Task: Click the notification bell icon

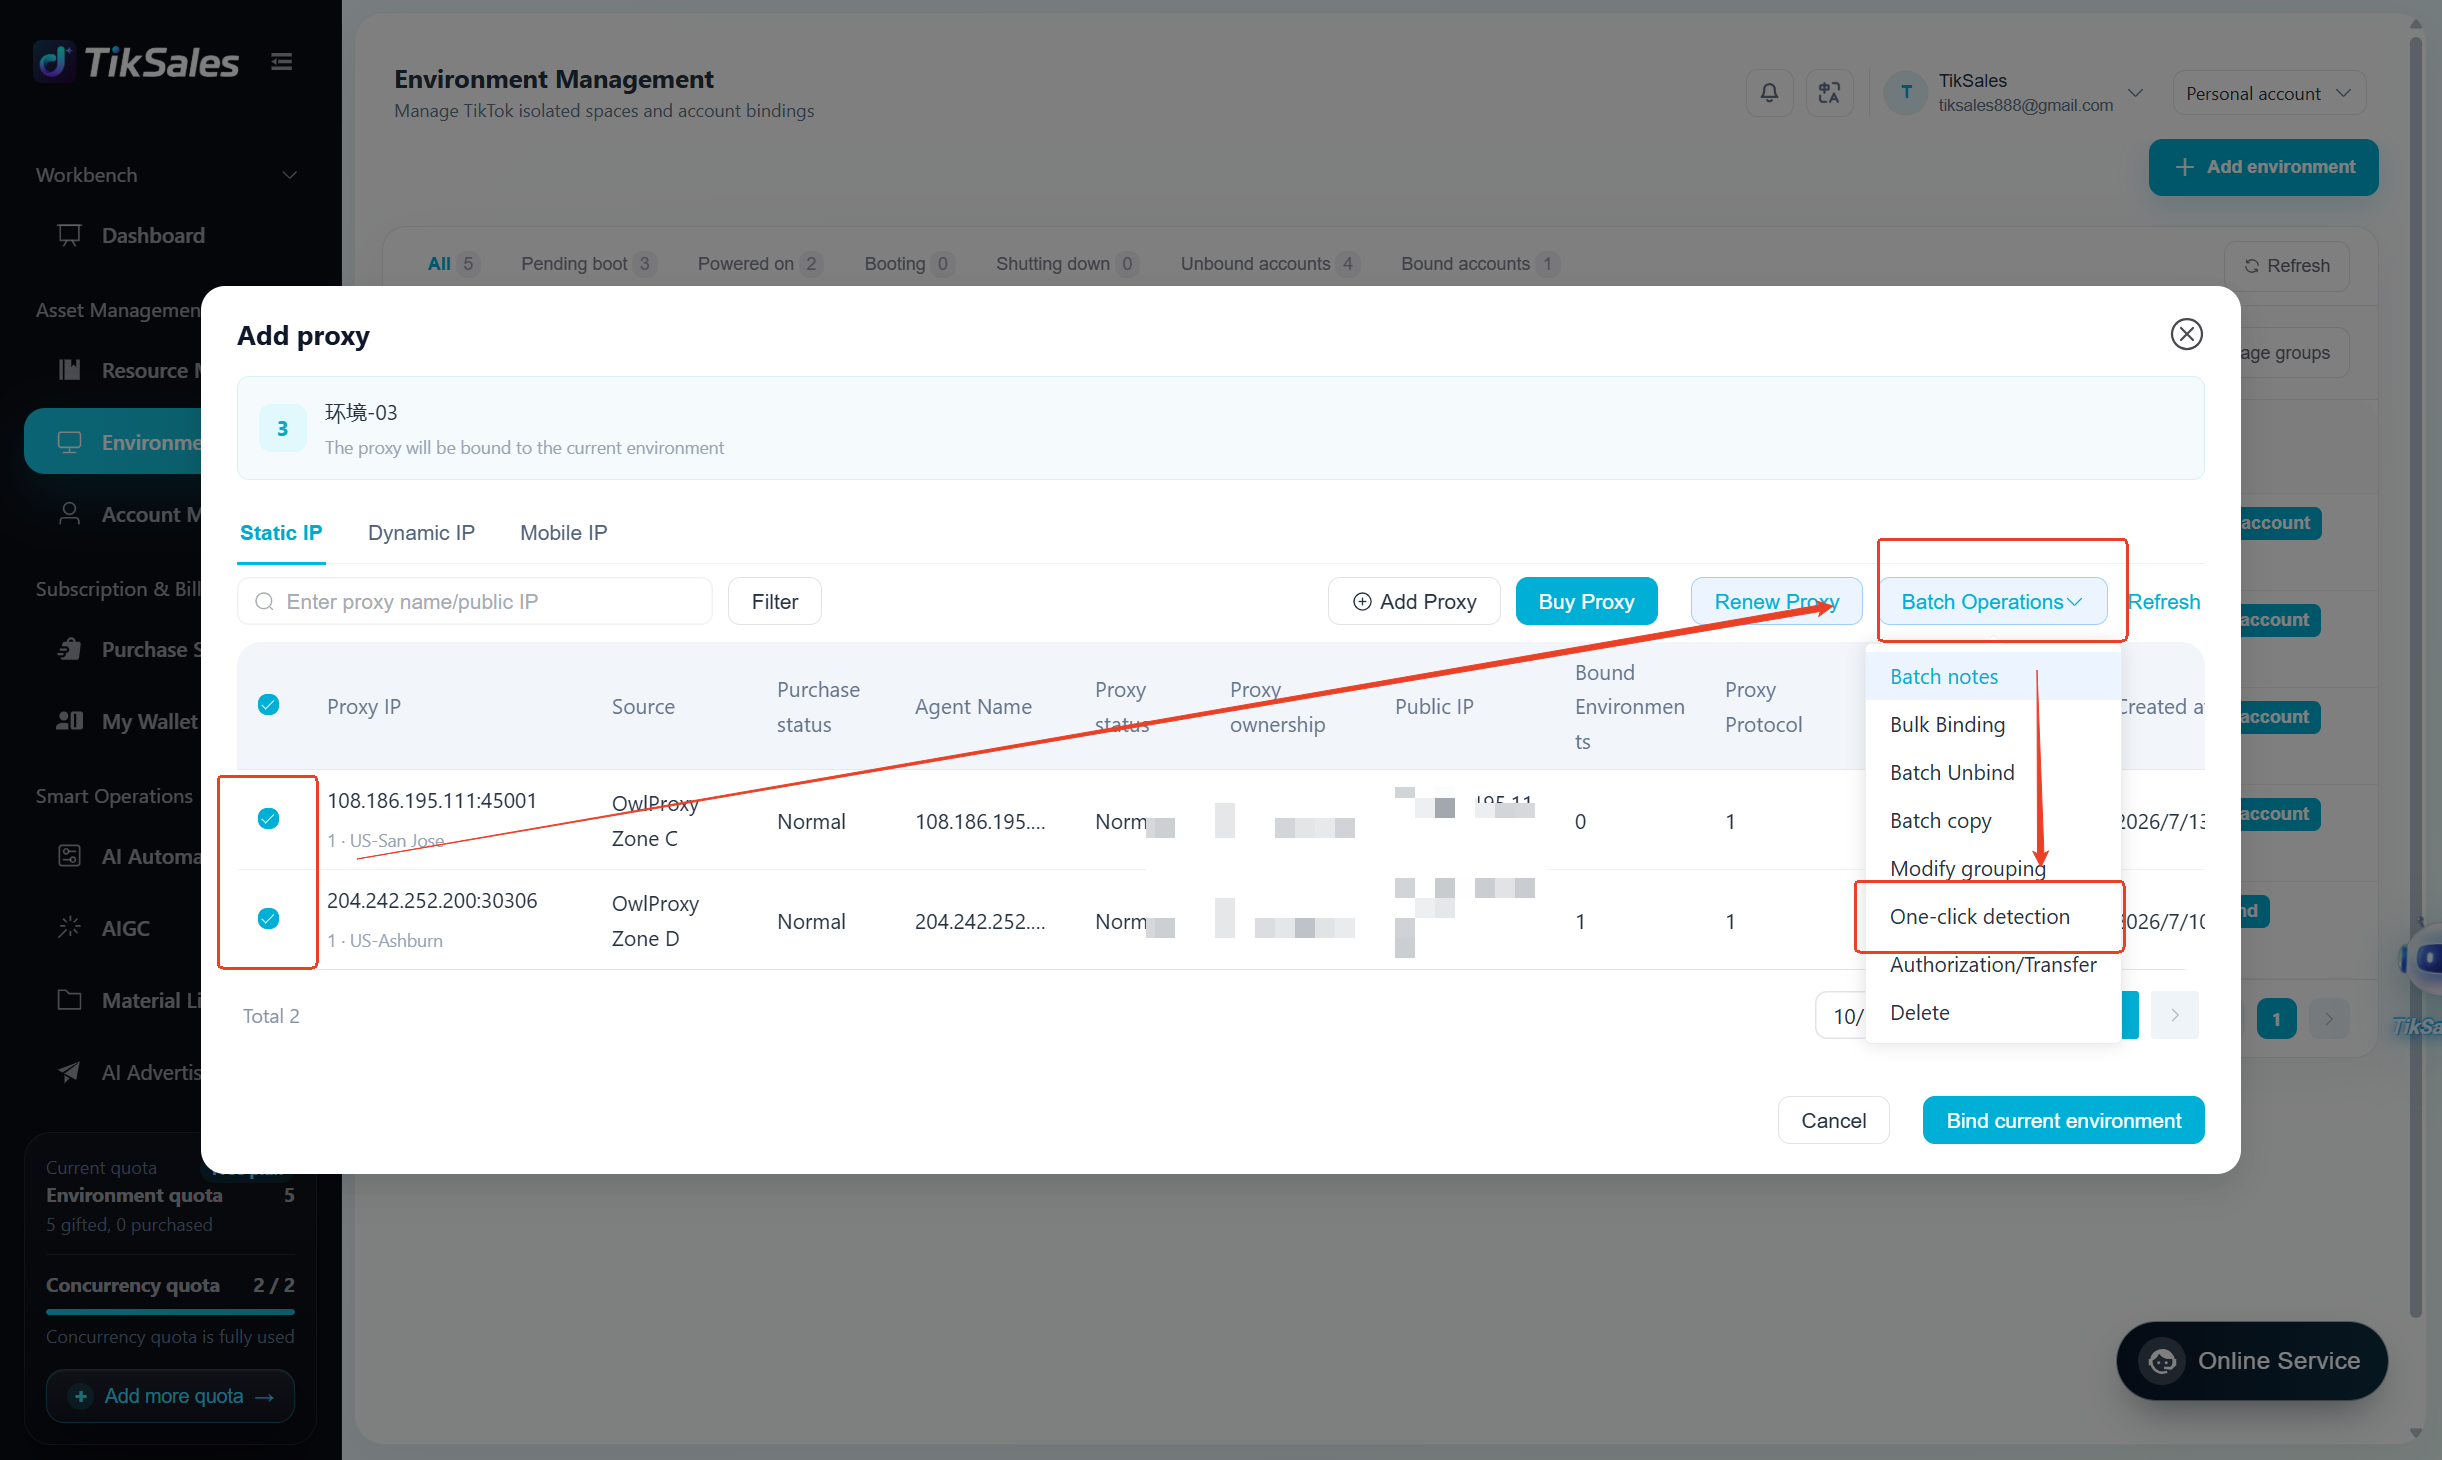Action: [x=1769, y=93]
